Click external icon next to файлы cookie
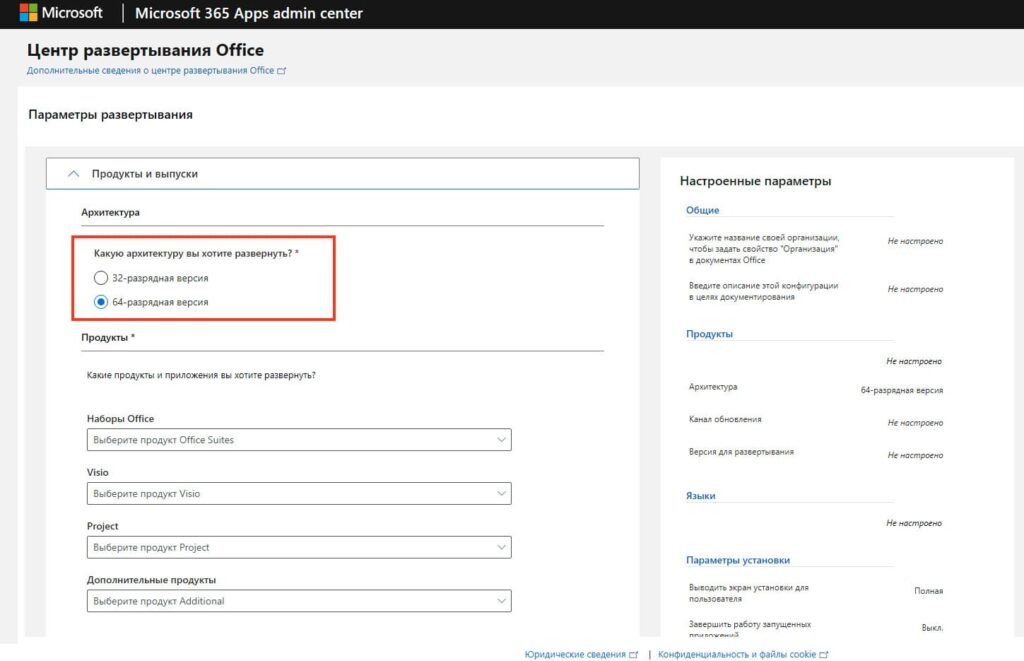 [824, 654]
